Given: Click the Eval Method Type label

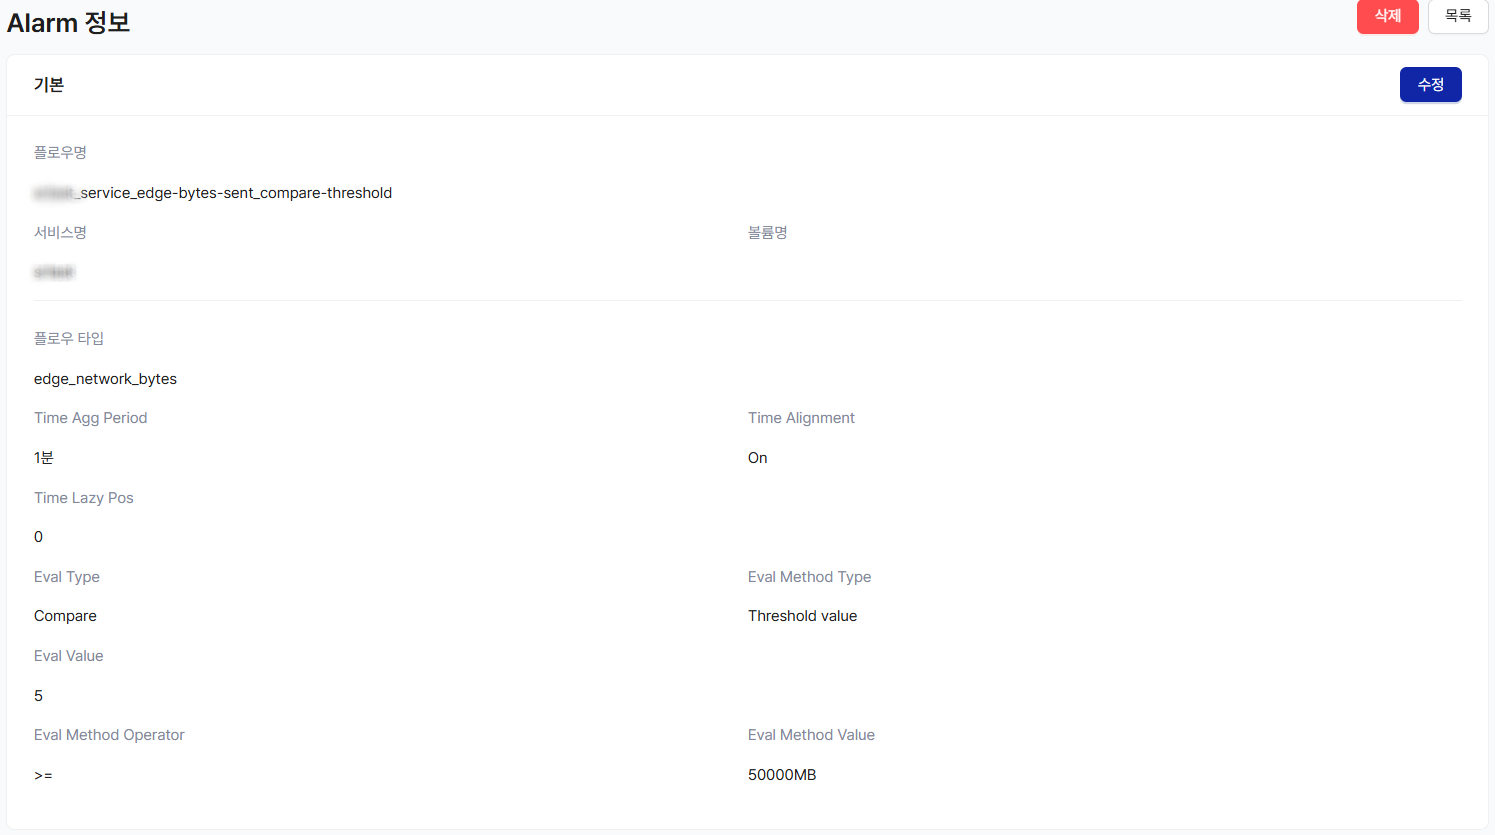Looking at the screenshot, I should coord(809,577).
